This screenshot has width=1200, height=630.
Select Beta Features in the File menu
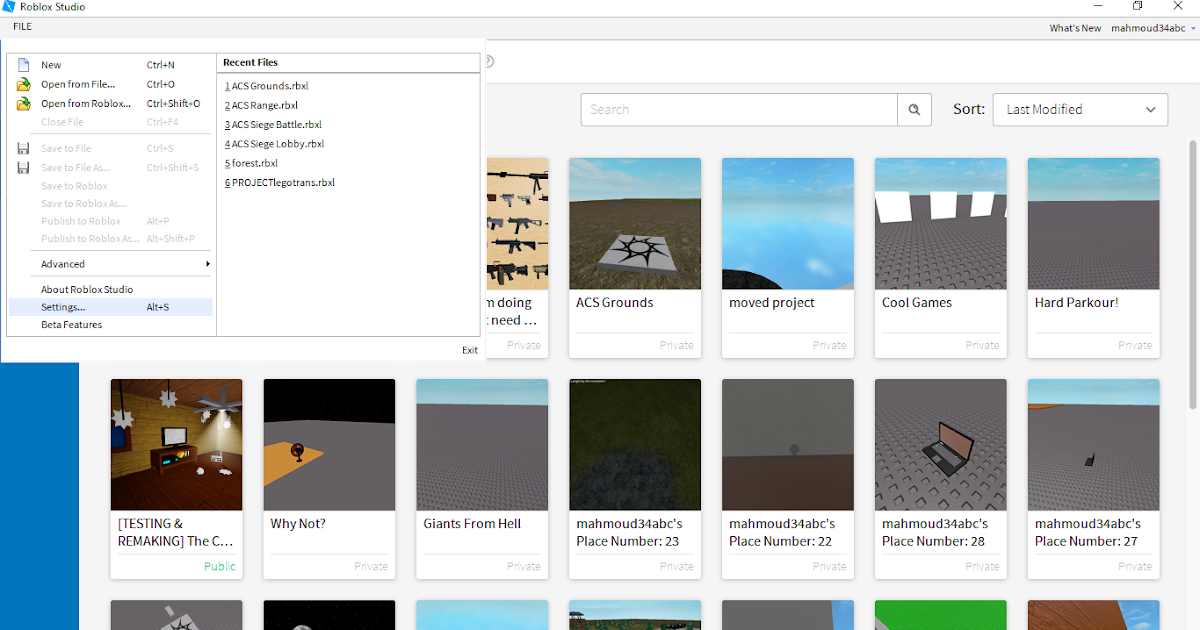click(x=70, y=324)
